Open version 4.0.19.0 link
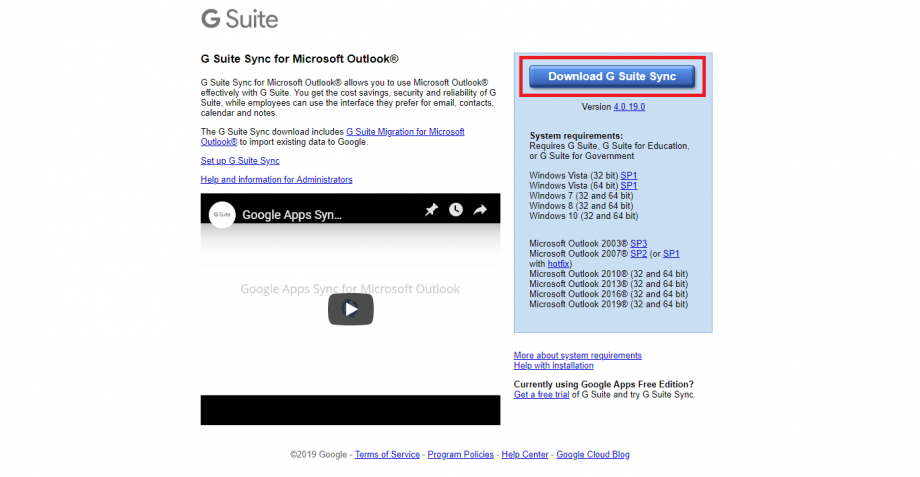Image resolution: width=920 pixels, height=477 pixels. pyautogui.click(x=629, y=107)
